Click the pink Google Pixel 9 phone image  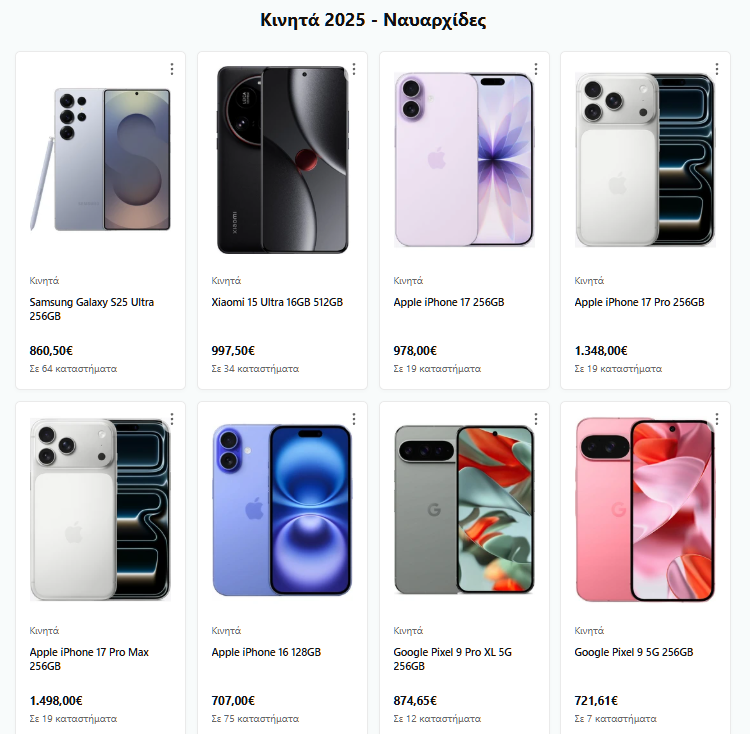click(645, 510)
